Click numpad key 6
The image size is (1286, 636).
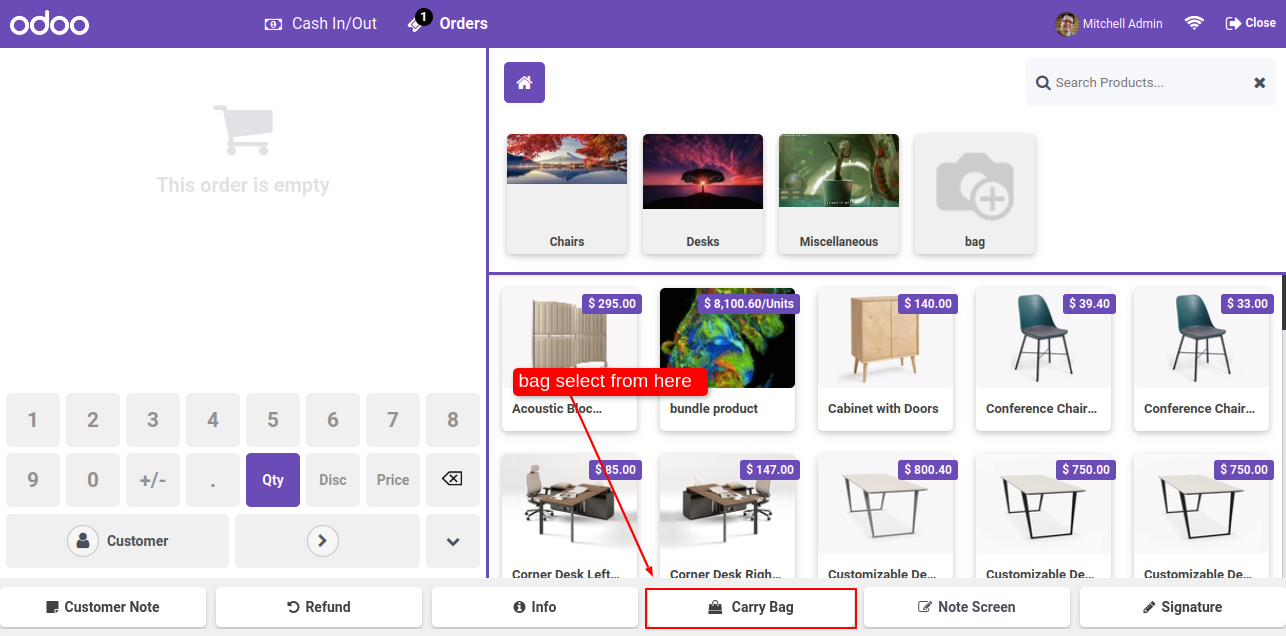click(333, 420)
